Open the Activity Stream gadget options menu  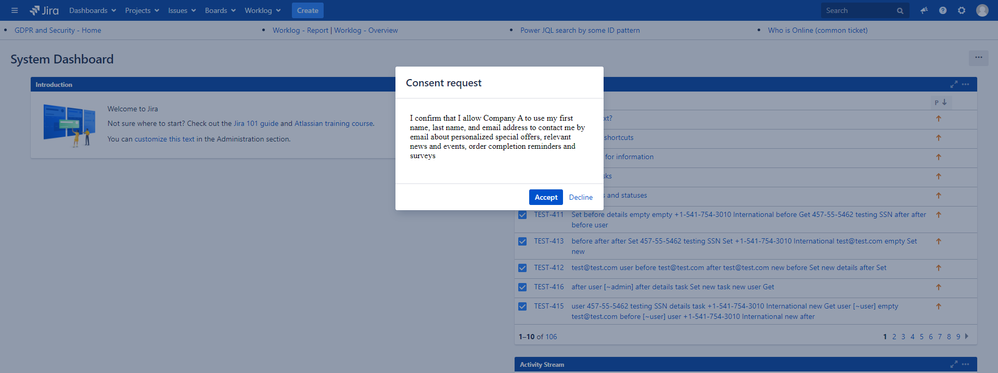coord(966,364)
